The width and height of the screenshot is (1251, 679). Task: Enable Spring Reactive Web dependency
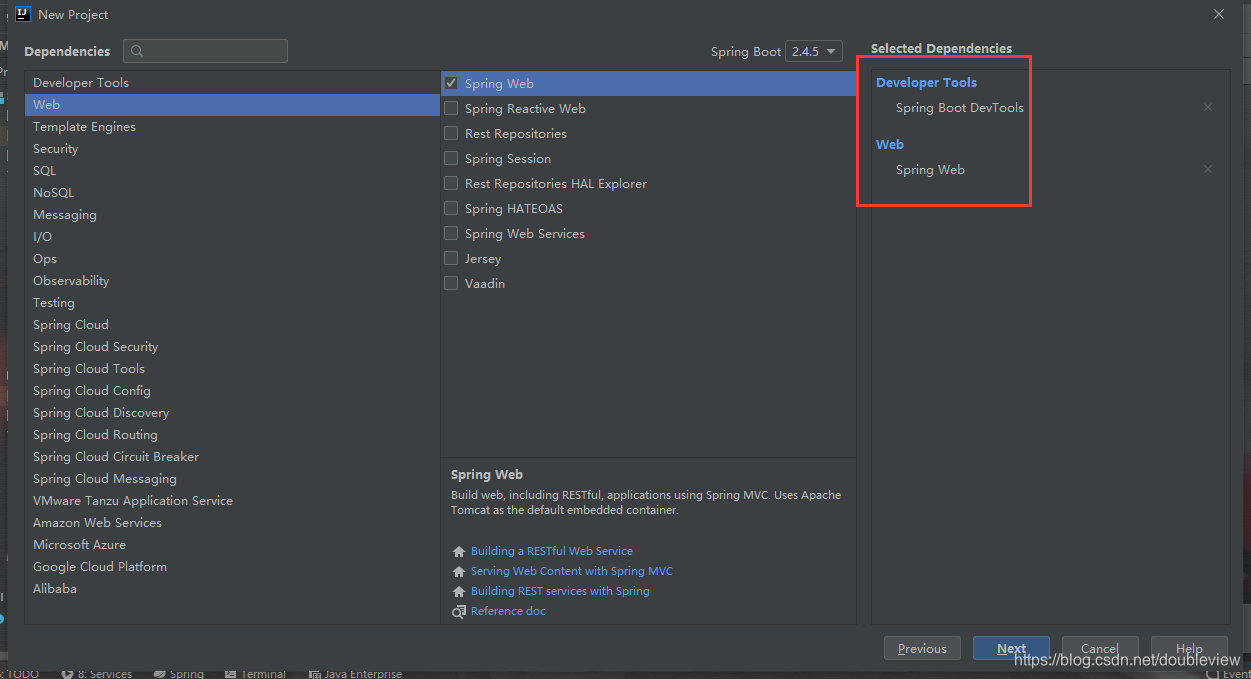coord(451,108)
